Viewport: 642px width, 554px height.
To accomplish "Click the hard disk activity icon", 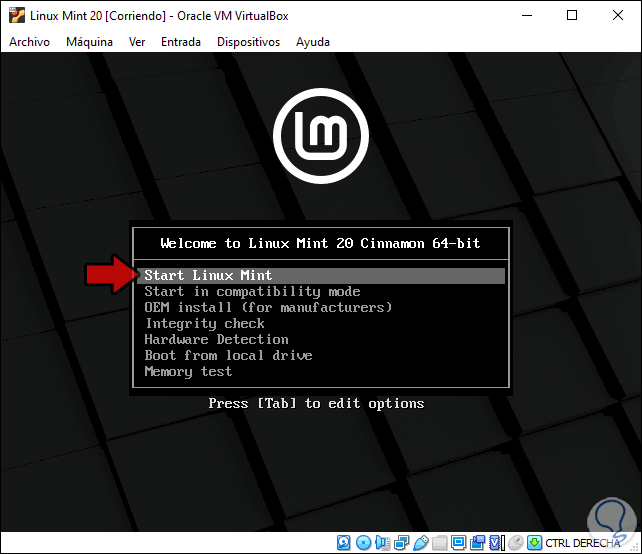I will pyautogui.click(x=344, y=543).
